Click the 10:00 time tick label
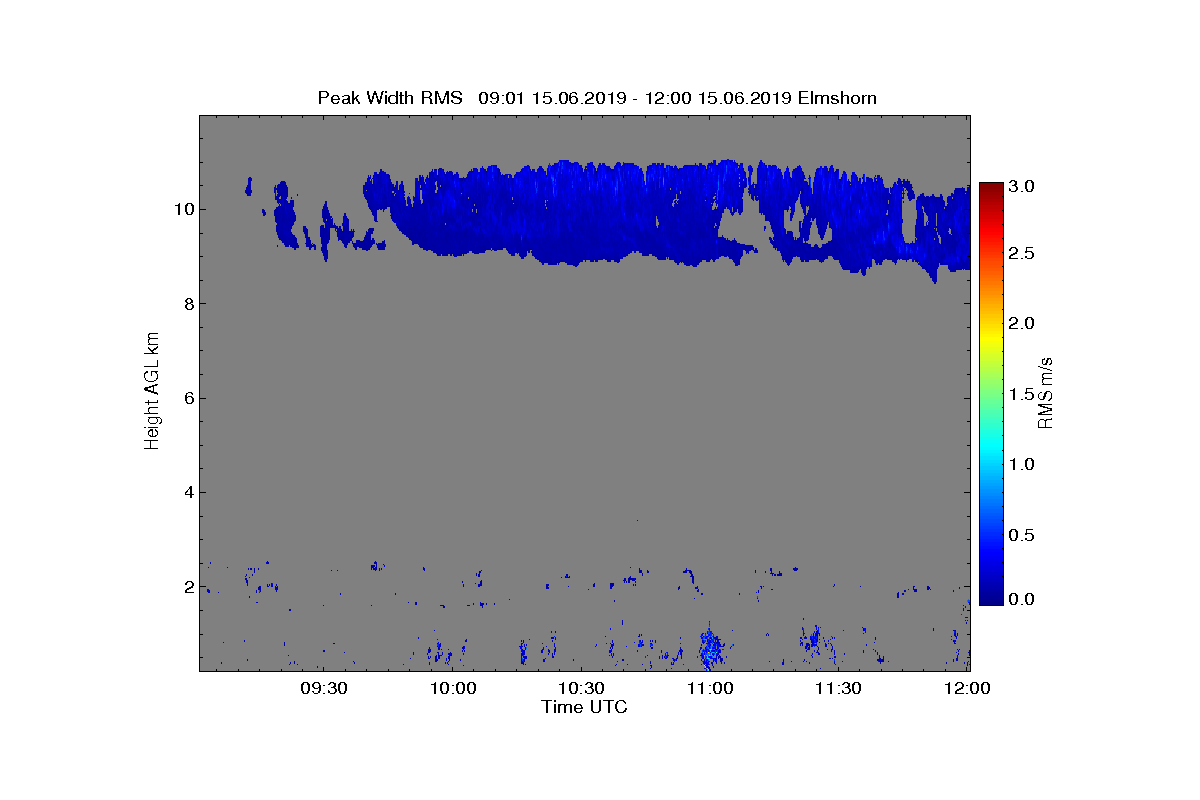This screenshot has height=800, width=1200. tap(453, 688)
